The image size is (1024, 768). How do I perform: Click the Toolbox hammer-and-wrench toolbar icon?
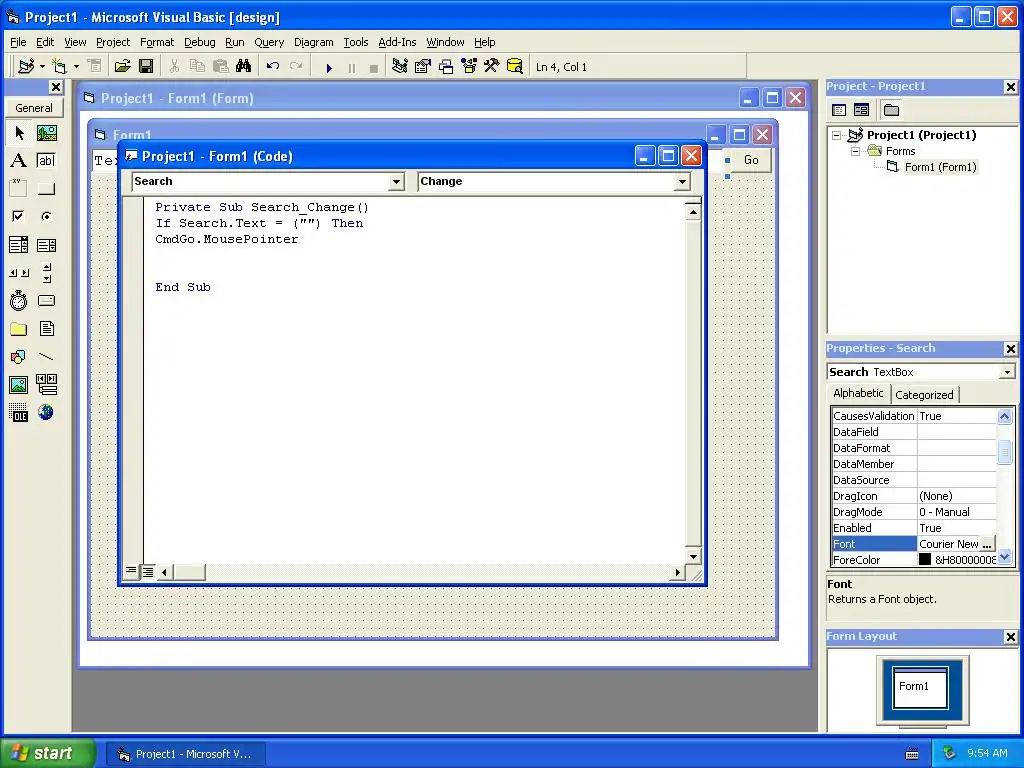tap(492, 66)
